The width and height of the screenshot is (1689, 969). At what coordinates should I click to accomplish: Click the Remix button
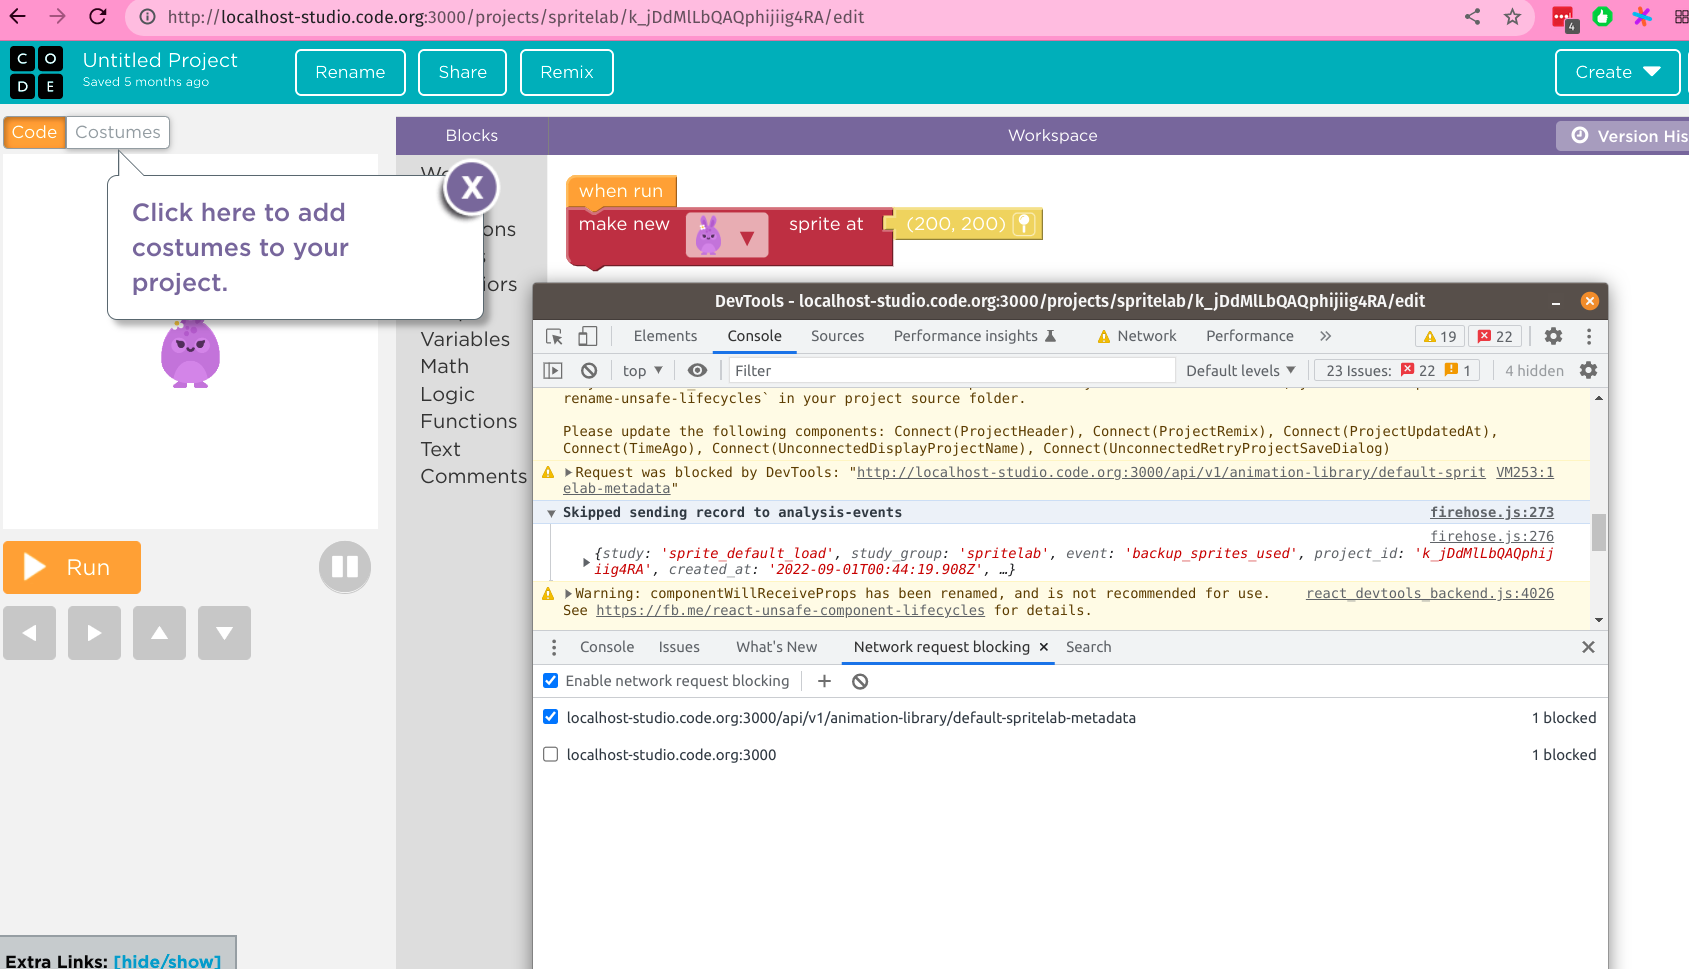pyautogui.click(x=566, y=72)
